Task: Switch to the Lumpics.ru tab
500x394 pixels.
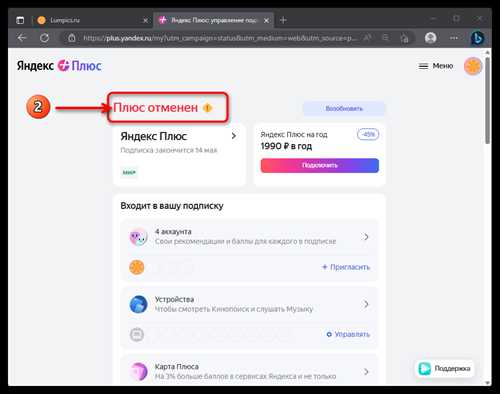Action: click(x=92, y=20)
